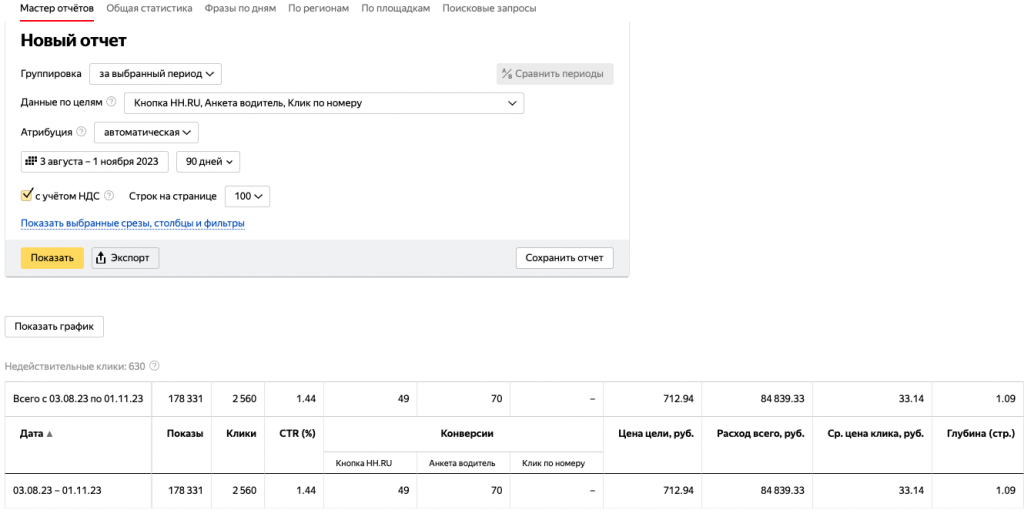The width and height of the screenshot is (1024, 527).
Task: Click the Показать график button
Action: tap(55, 327)
